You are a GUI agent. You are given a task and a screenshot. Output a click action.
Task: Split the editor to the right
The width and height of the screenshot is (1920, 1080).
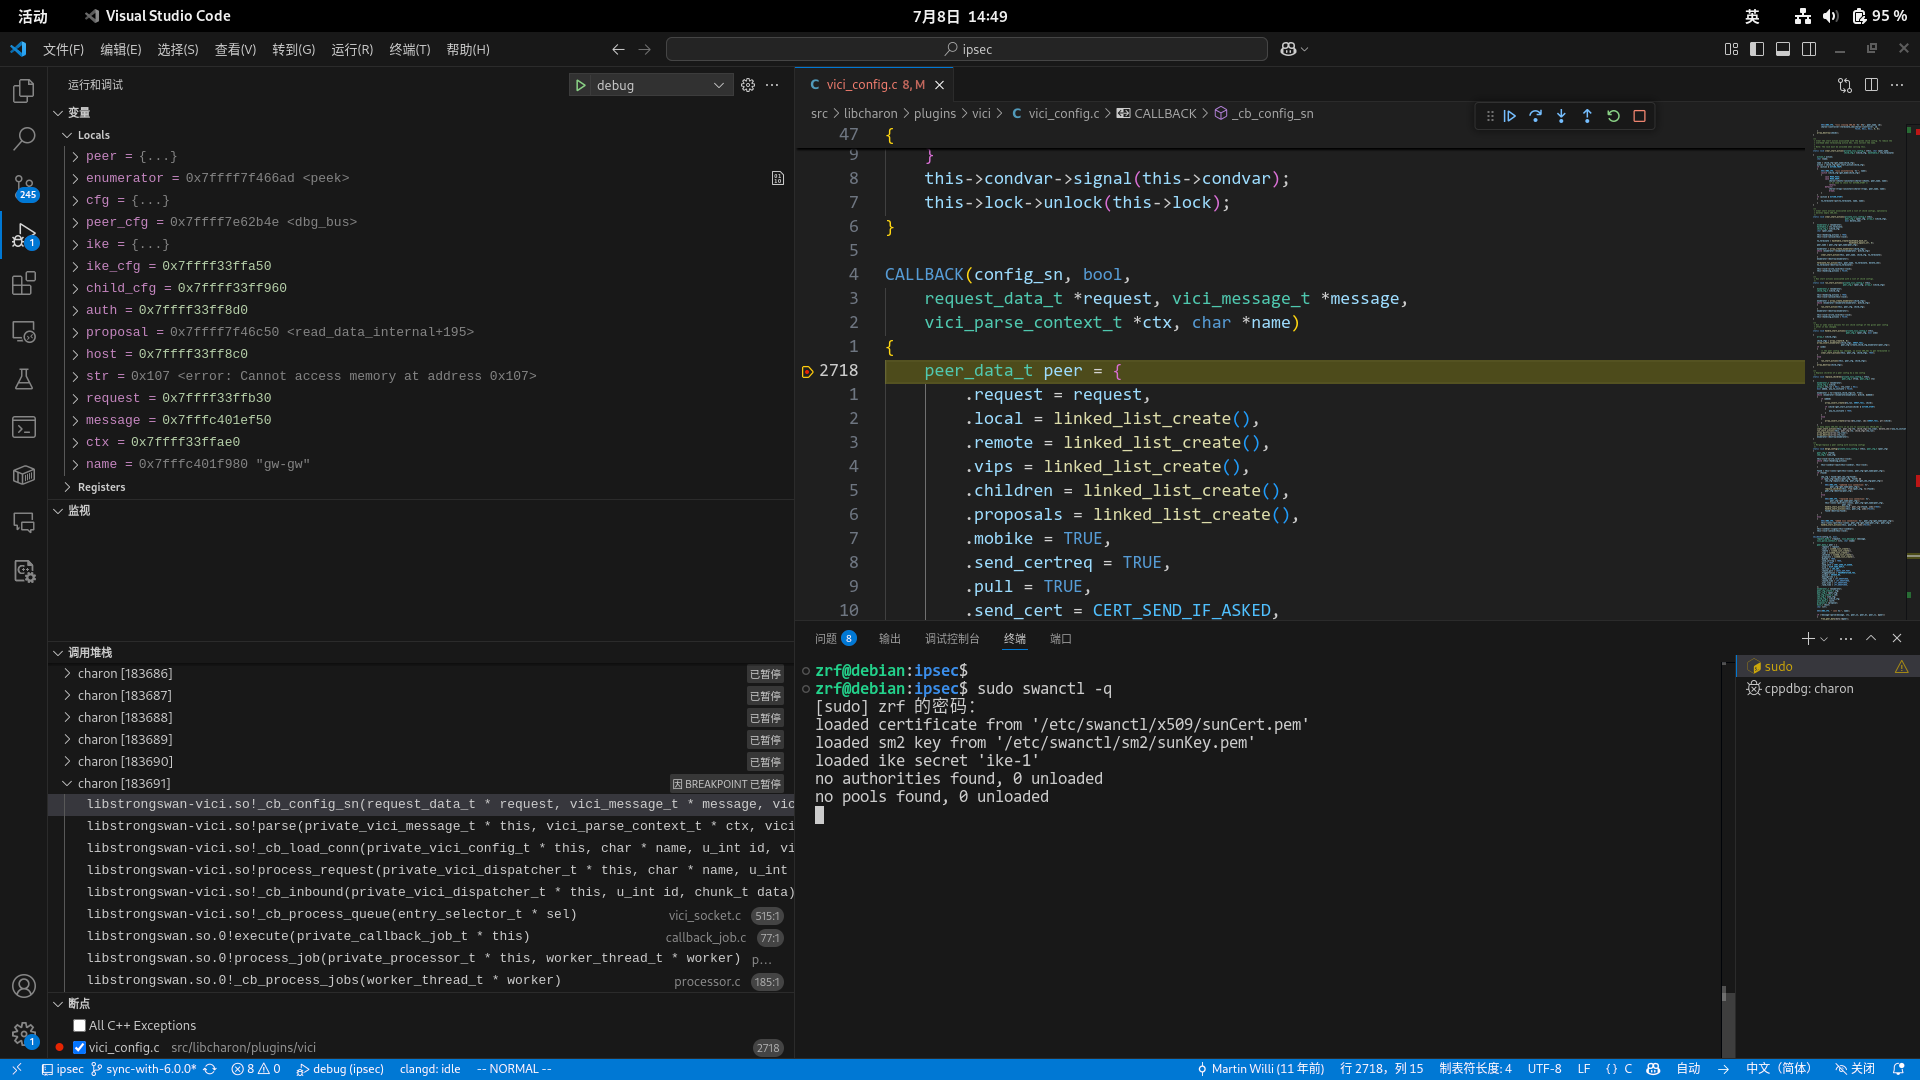tap(1871, 85)
